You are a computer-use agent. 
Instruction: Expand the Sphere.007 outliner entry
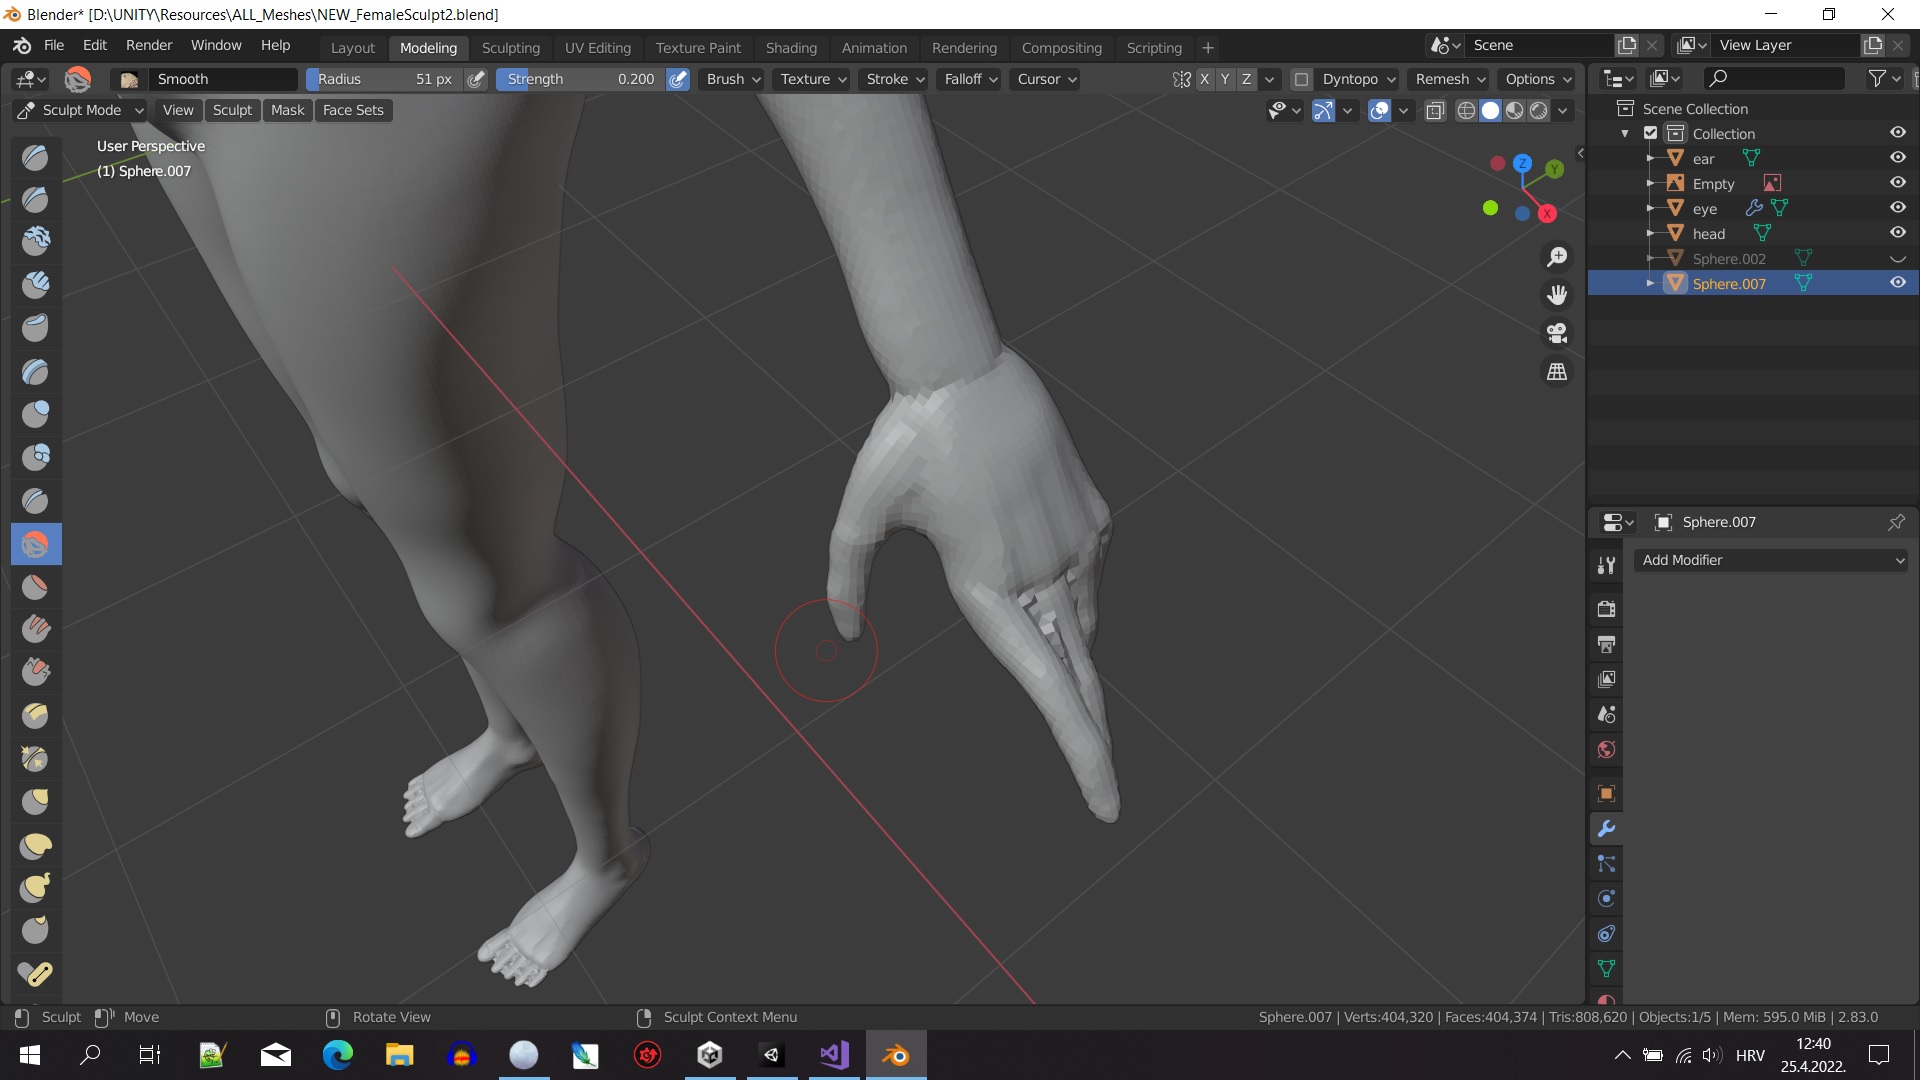[x=1650, y=283]
